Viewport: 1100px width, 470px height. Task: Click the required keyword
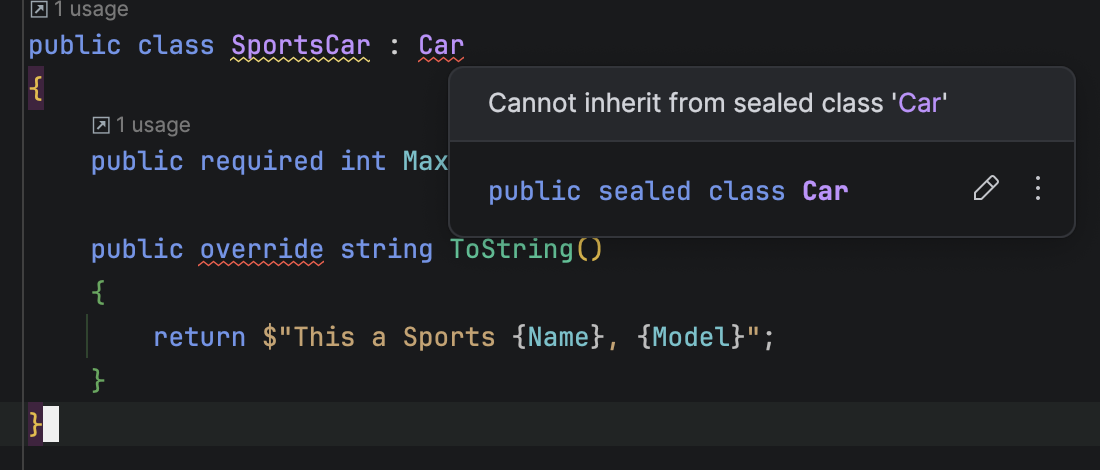pyautogui.click(x=262, y=161)
